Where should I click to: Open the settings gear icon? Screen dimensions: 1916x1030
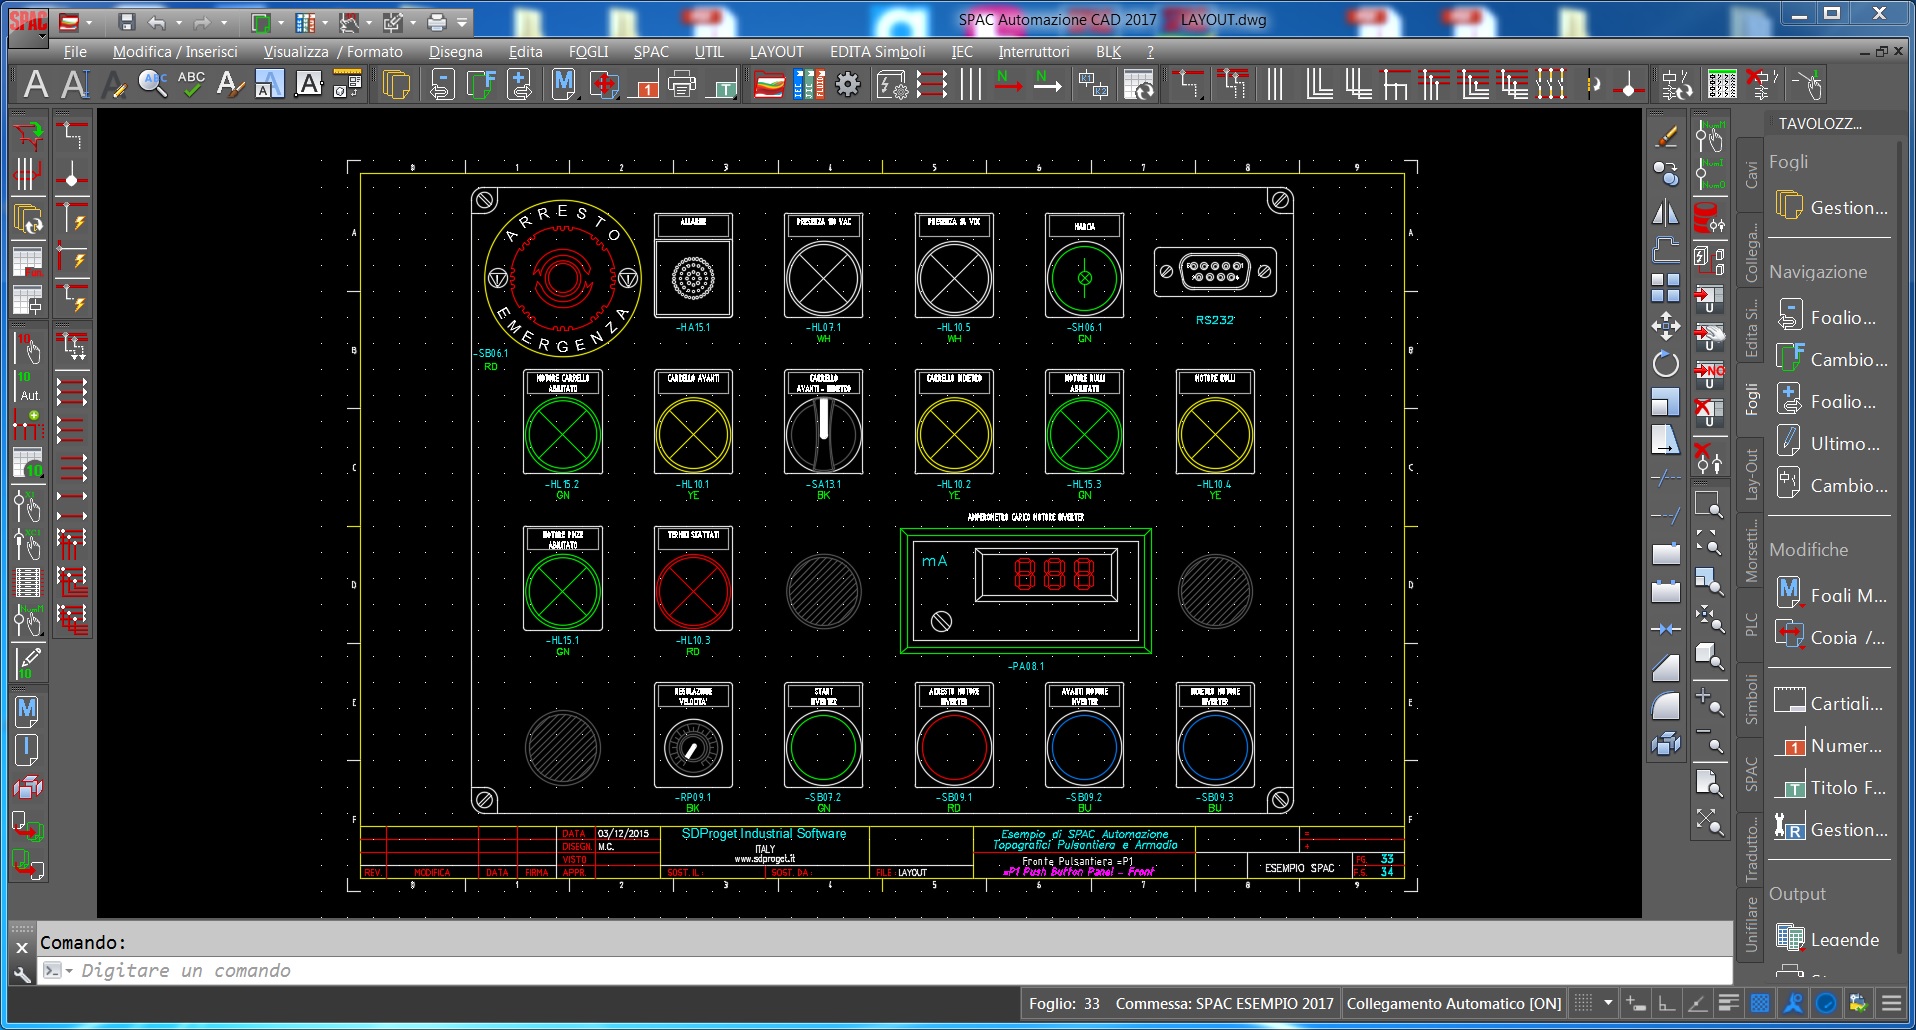tap(848, 84)
